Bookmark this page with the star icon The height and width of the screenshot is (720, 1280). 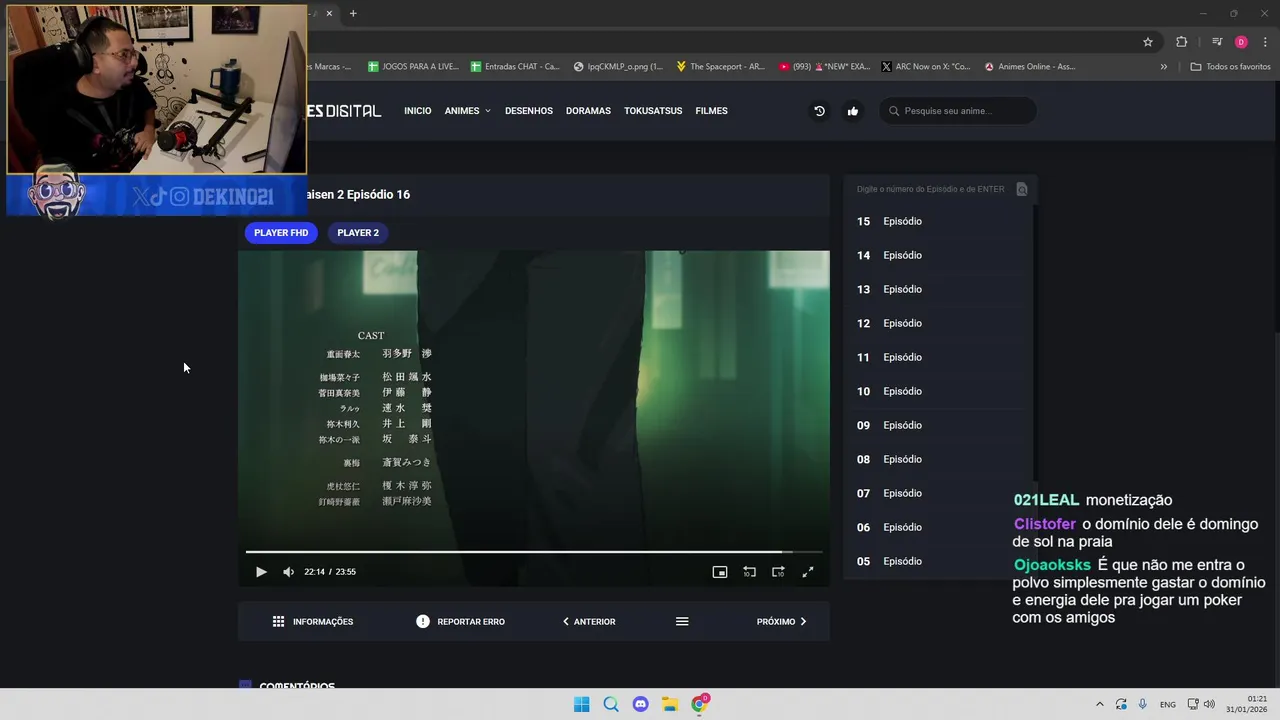point(1148,42)
